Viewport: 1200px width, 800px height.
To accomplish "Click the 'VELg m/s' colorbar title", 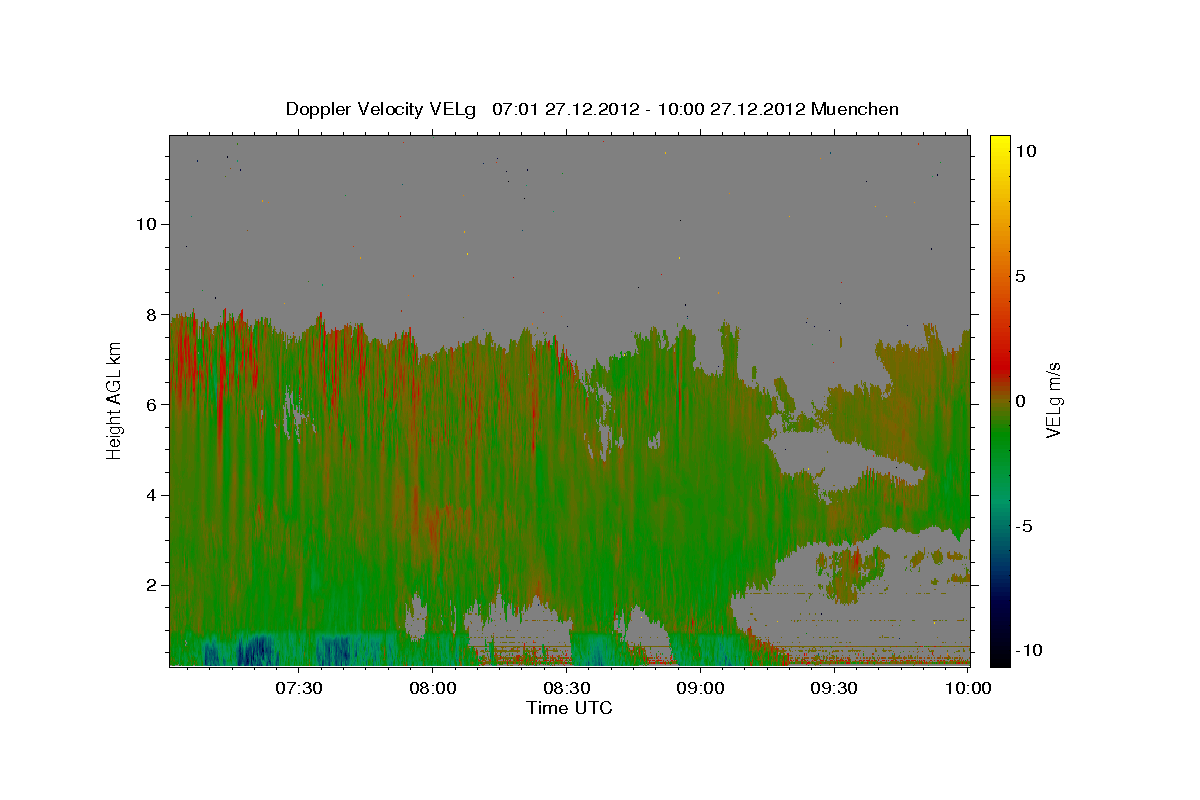I will click(1055, 401).
